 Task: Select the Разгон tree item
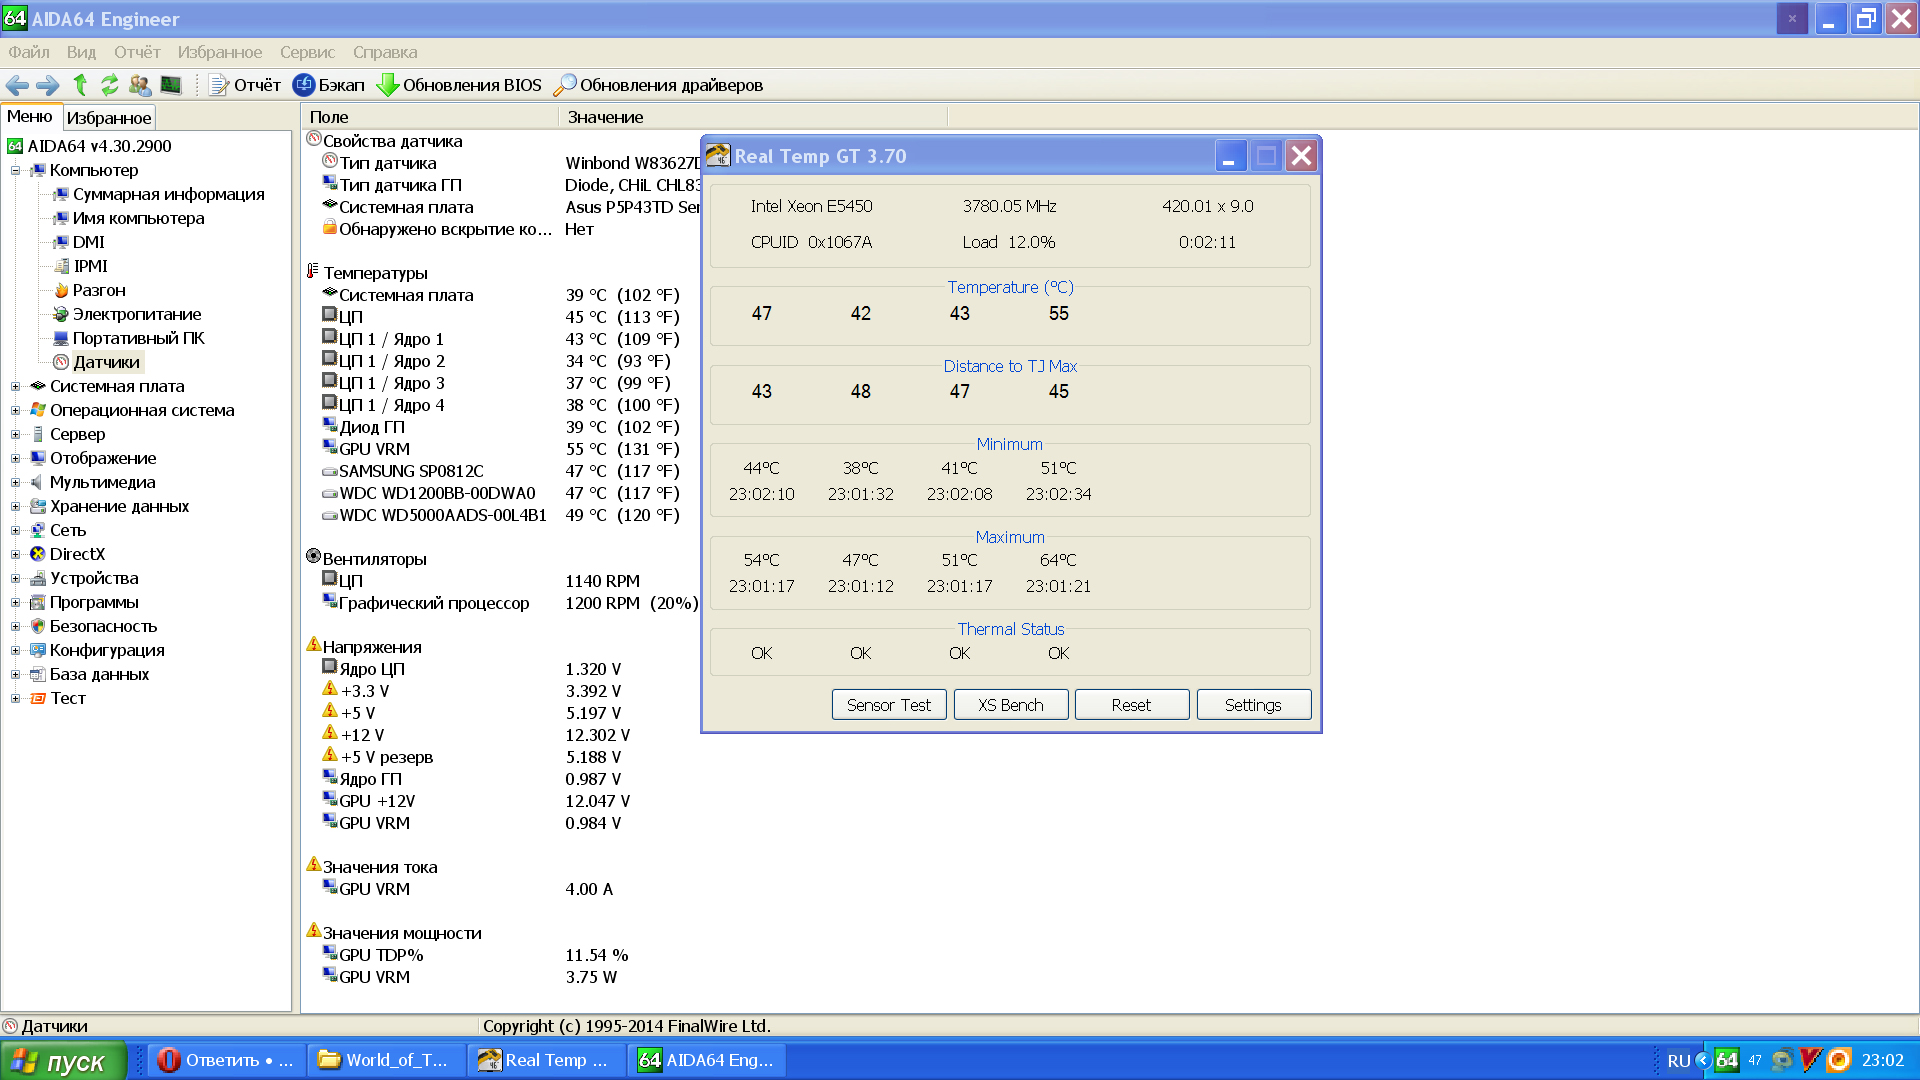98,290
